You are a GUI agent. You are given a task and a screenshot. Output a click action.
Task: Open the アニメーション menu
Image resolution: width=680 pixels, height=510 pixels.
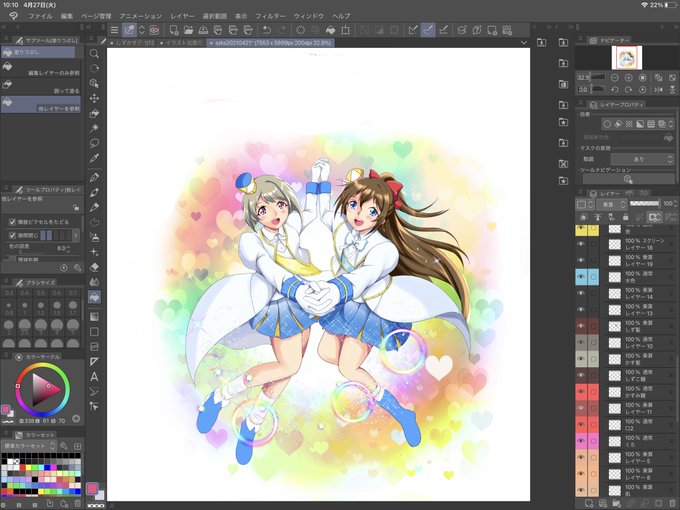141,16
